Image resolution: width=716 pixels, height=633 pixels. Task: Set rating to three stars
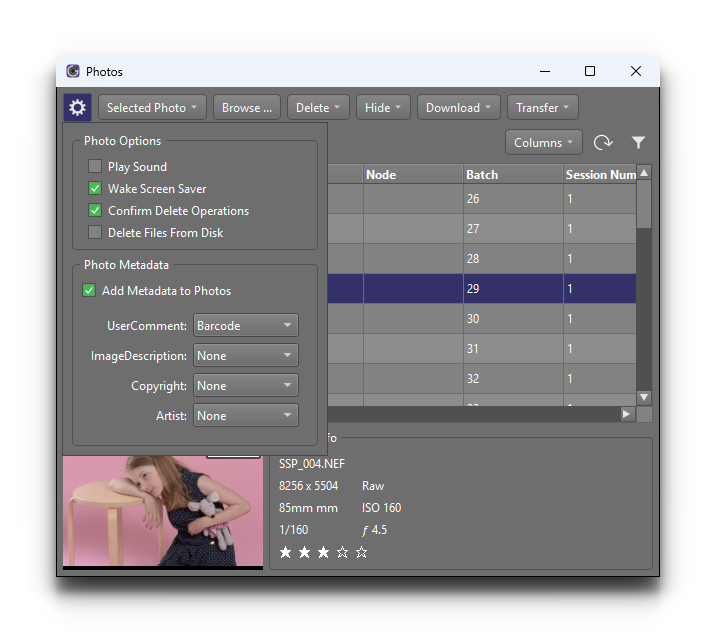[x=323, y=553]
